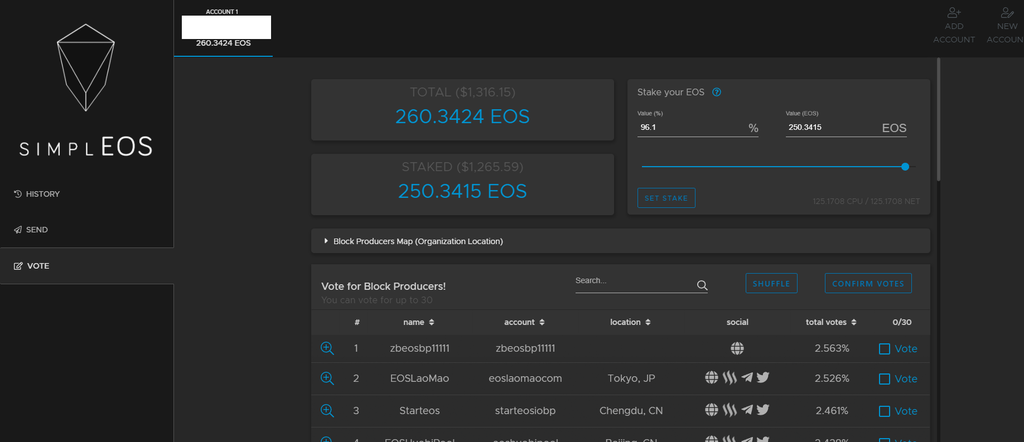Click account name eoslaomaocom
The width and height of the screenshot is (1024, 442).
tap(525, 379)
